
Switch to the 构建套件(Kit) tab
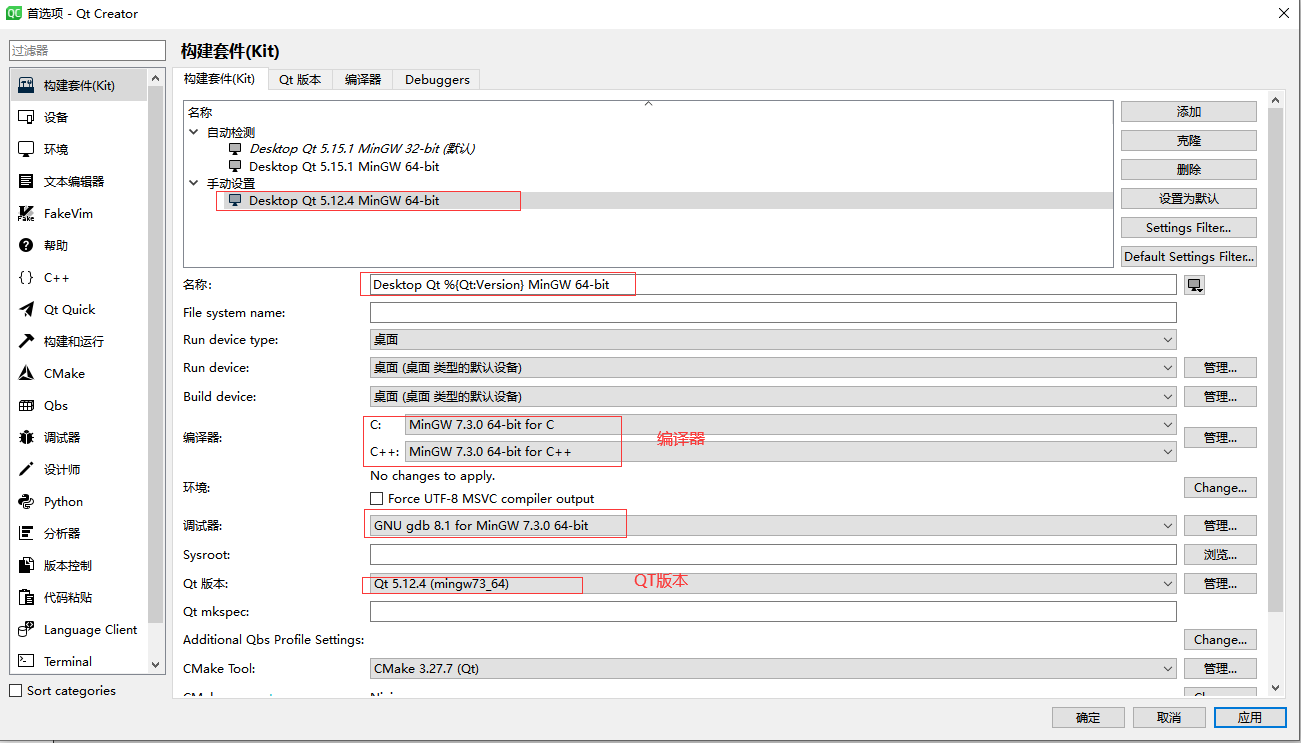(219, 79)
